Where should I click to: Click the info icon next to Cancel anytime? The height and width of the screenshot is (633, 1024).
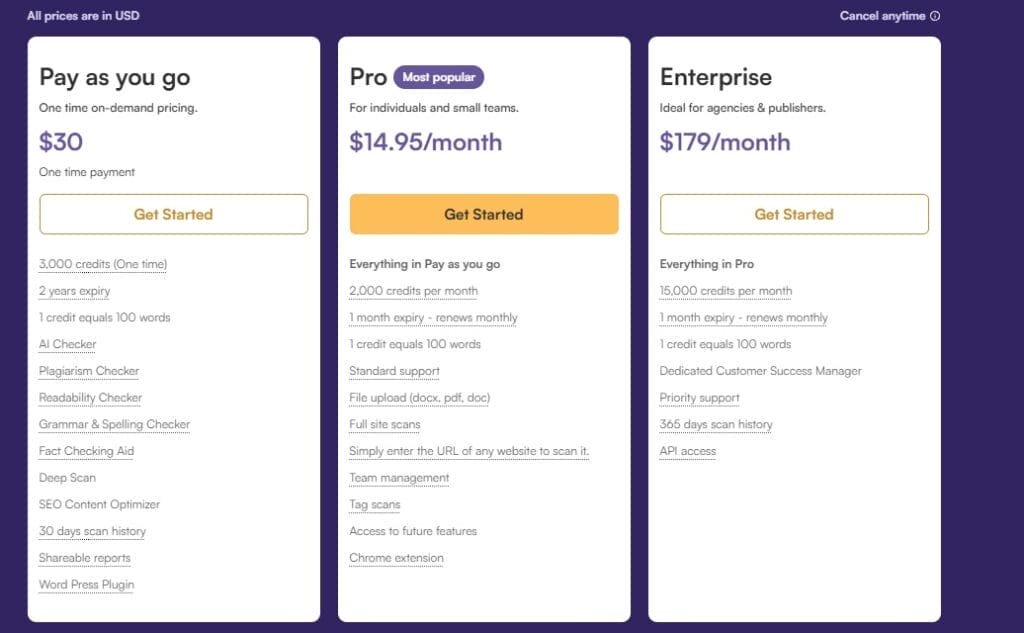pos(936,16)
